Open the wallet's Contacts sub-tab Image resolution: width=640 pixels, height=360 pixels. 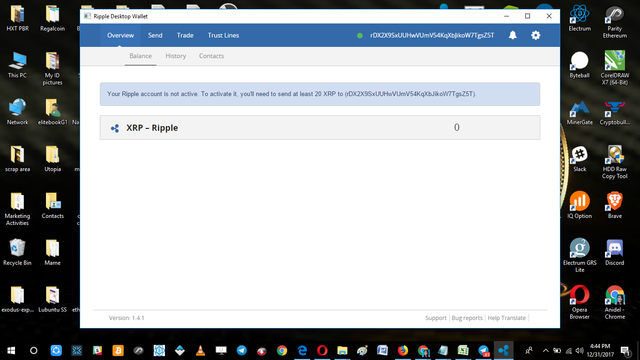point(211,56)
